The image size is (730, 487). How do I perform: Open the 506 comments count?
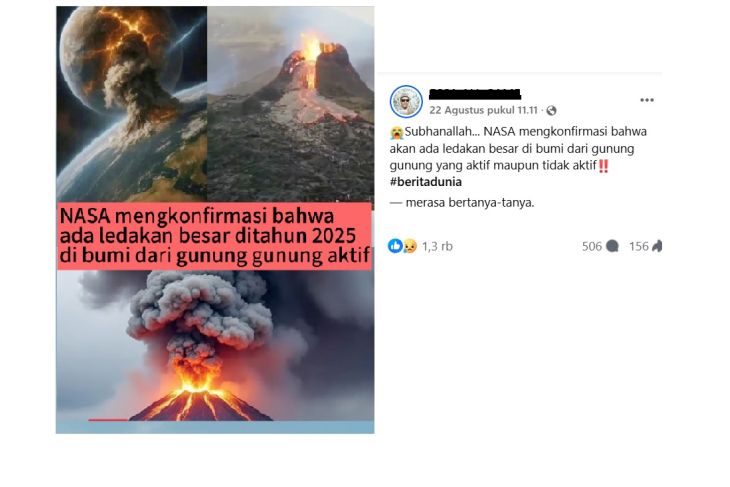(592, 246)
